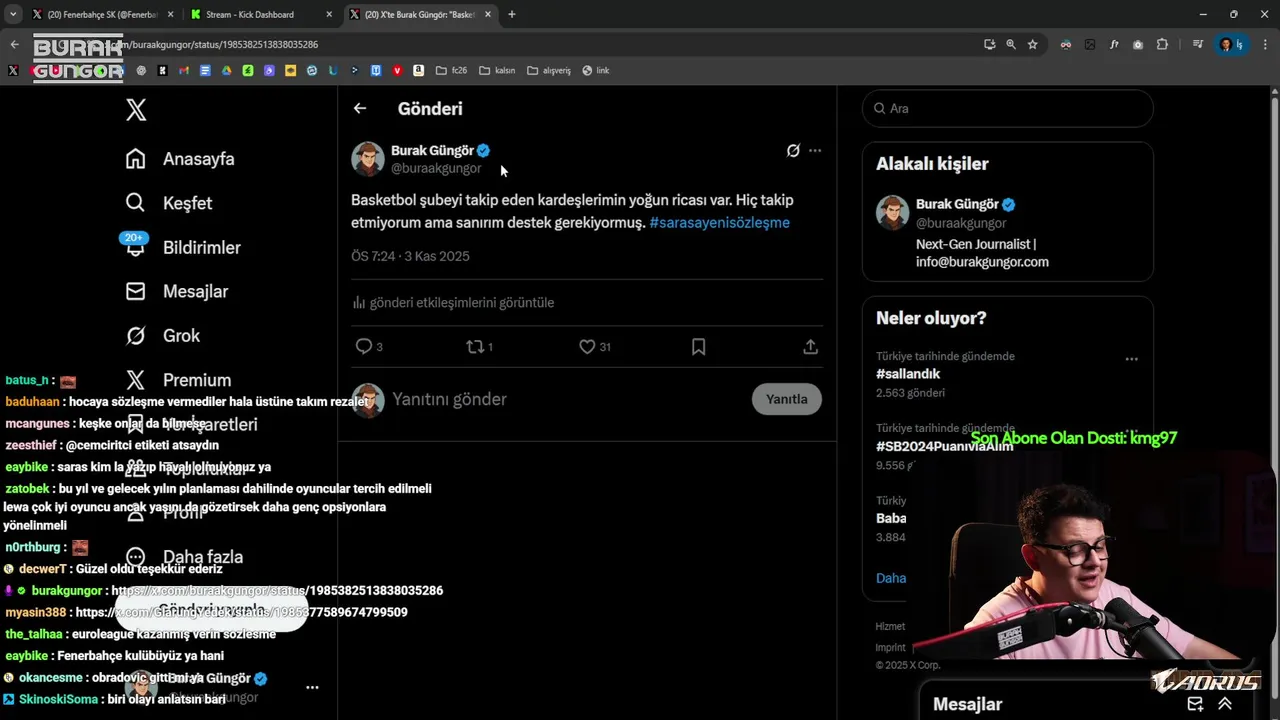The height and width of the screenshot is (720, 1280).
Task: Click the @buraakgungor handle on the post
Action: pyautogui.click(x=436, y=168)
